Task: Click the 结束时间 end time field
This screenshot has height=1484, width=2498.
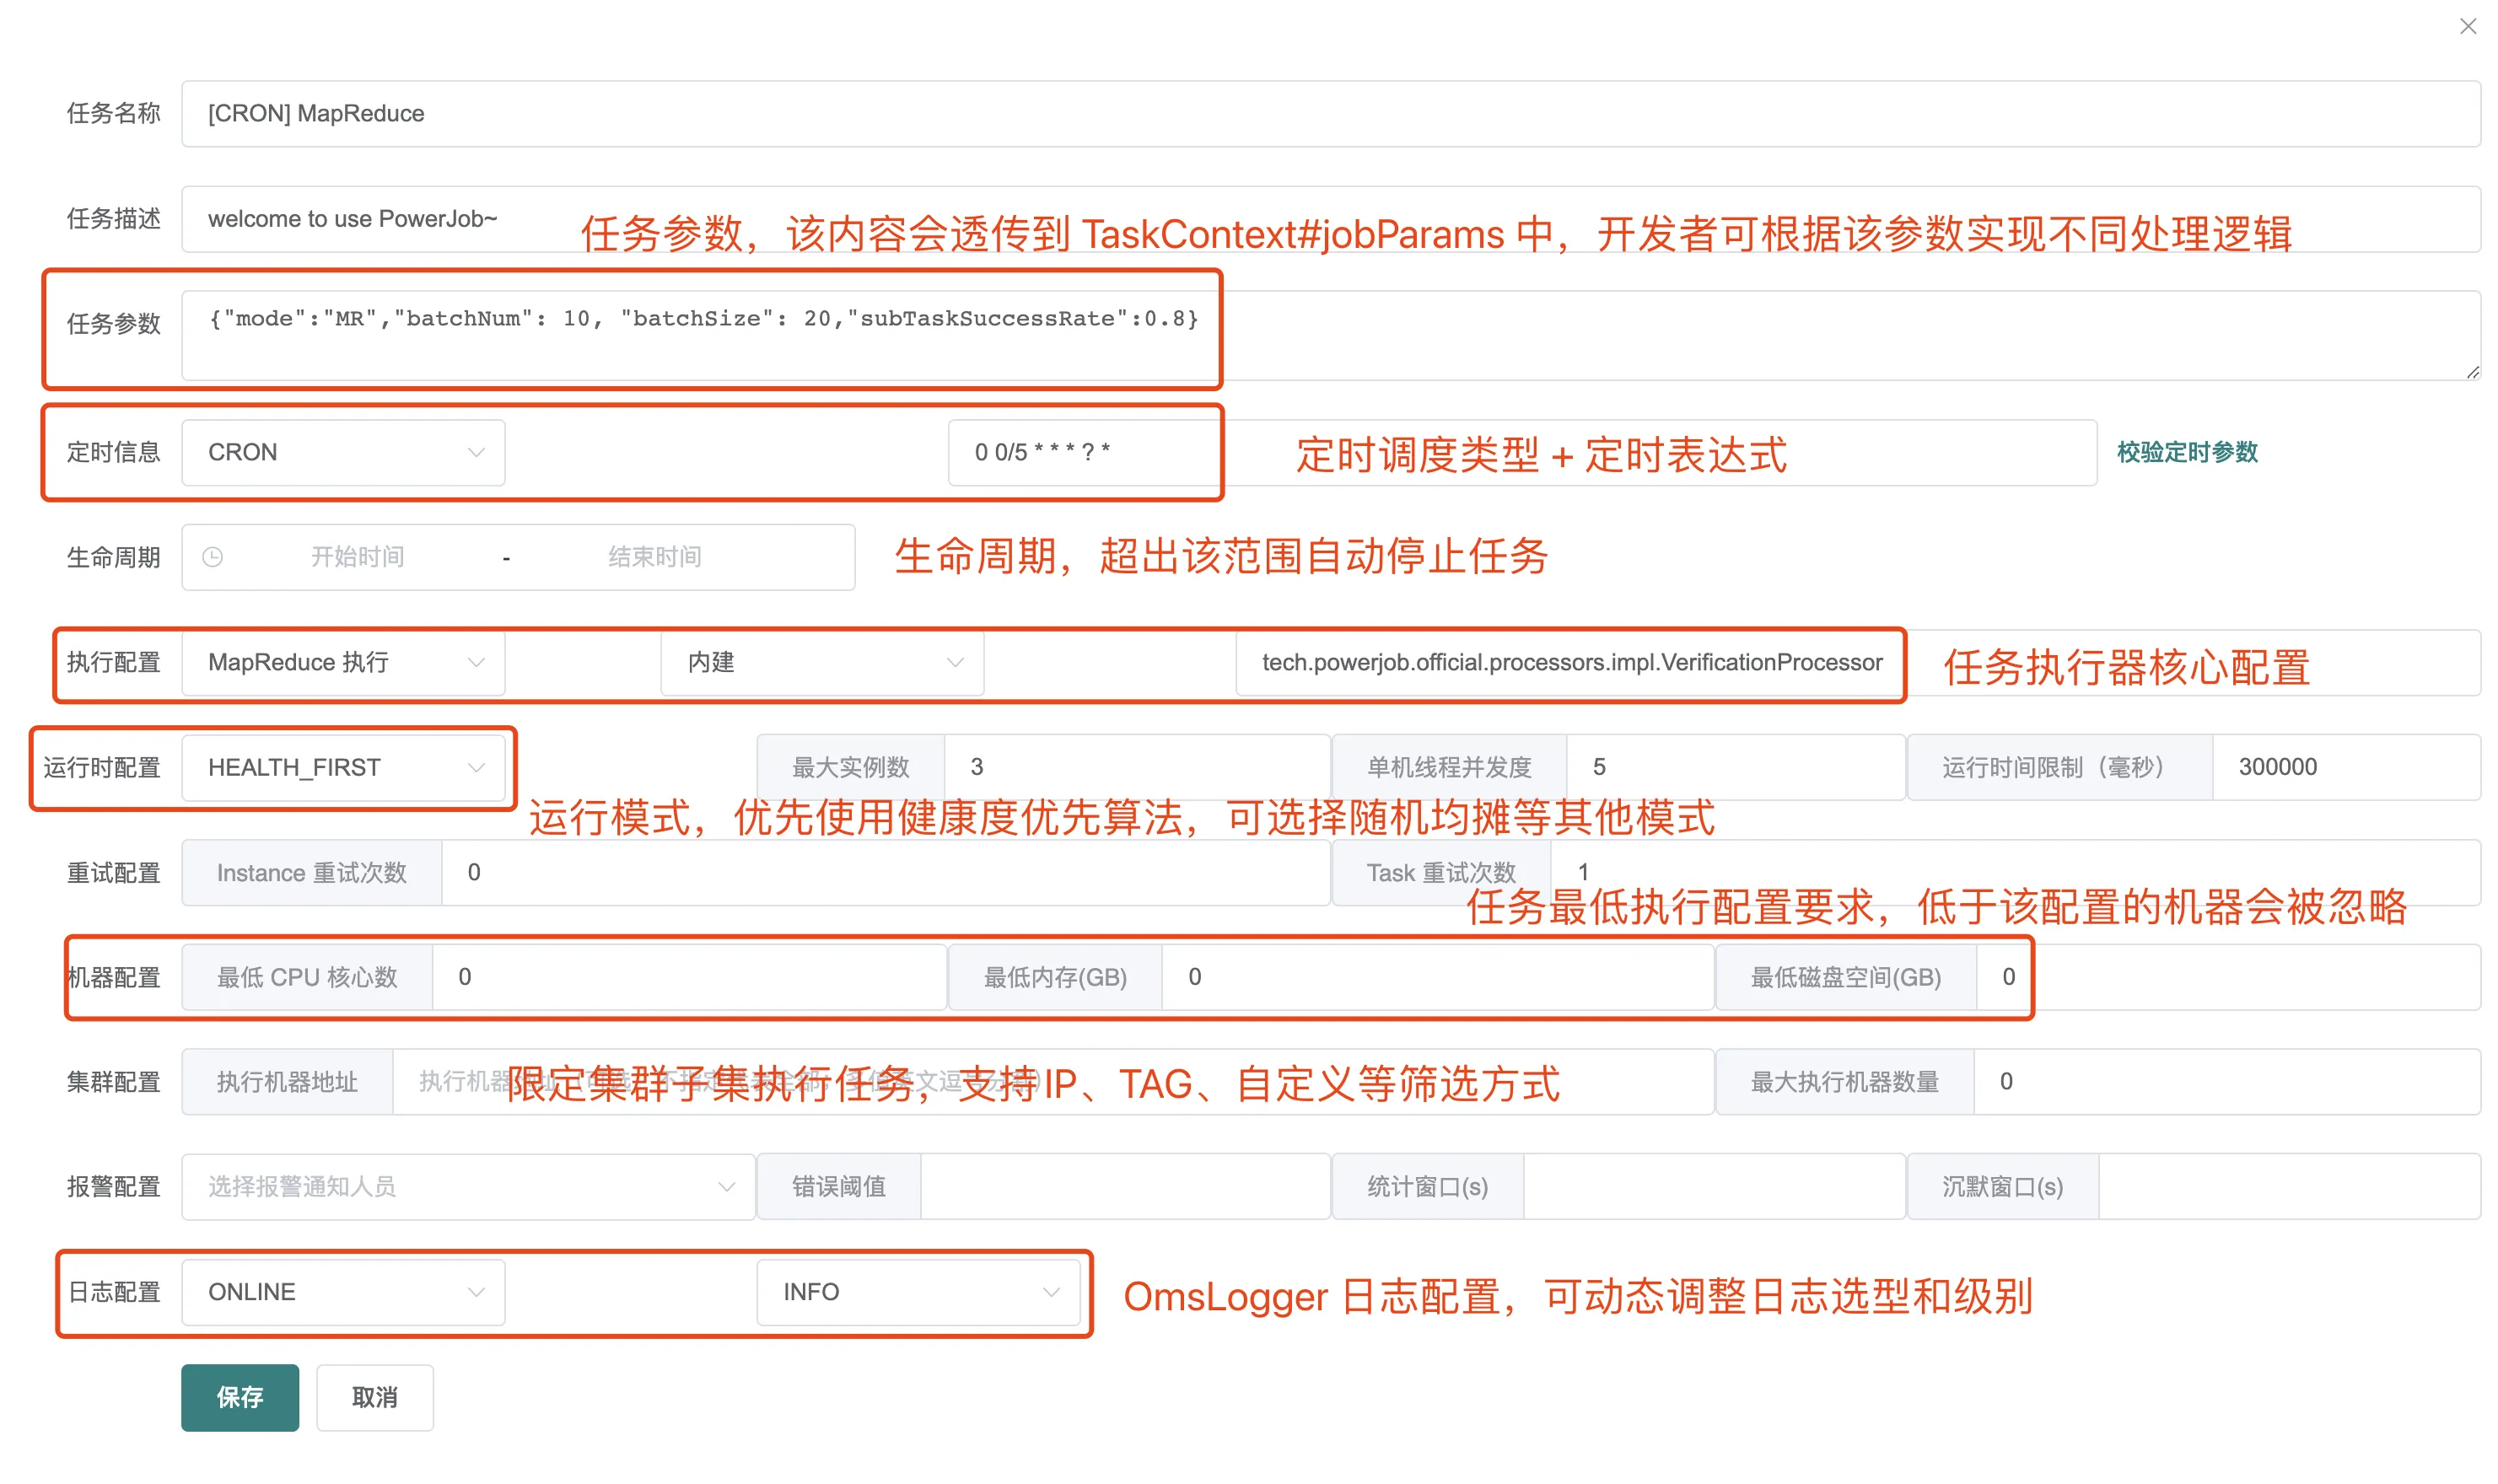Action: pyautogui.click(x=654, y=557)
